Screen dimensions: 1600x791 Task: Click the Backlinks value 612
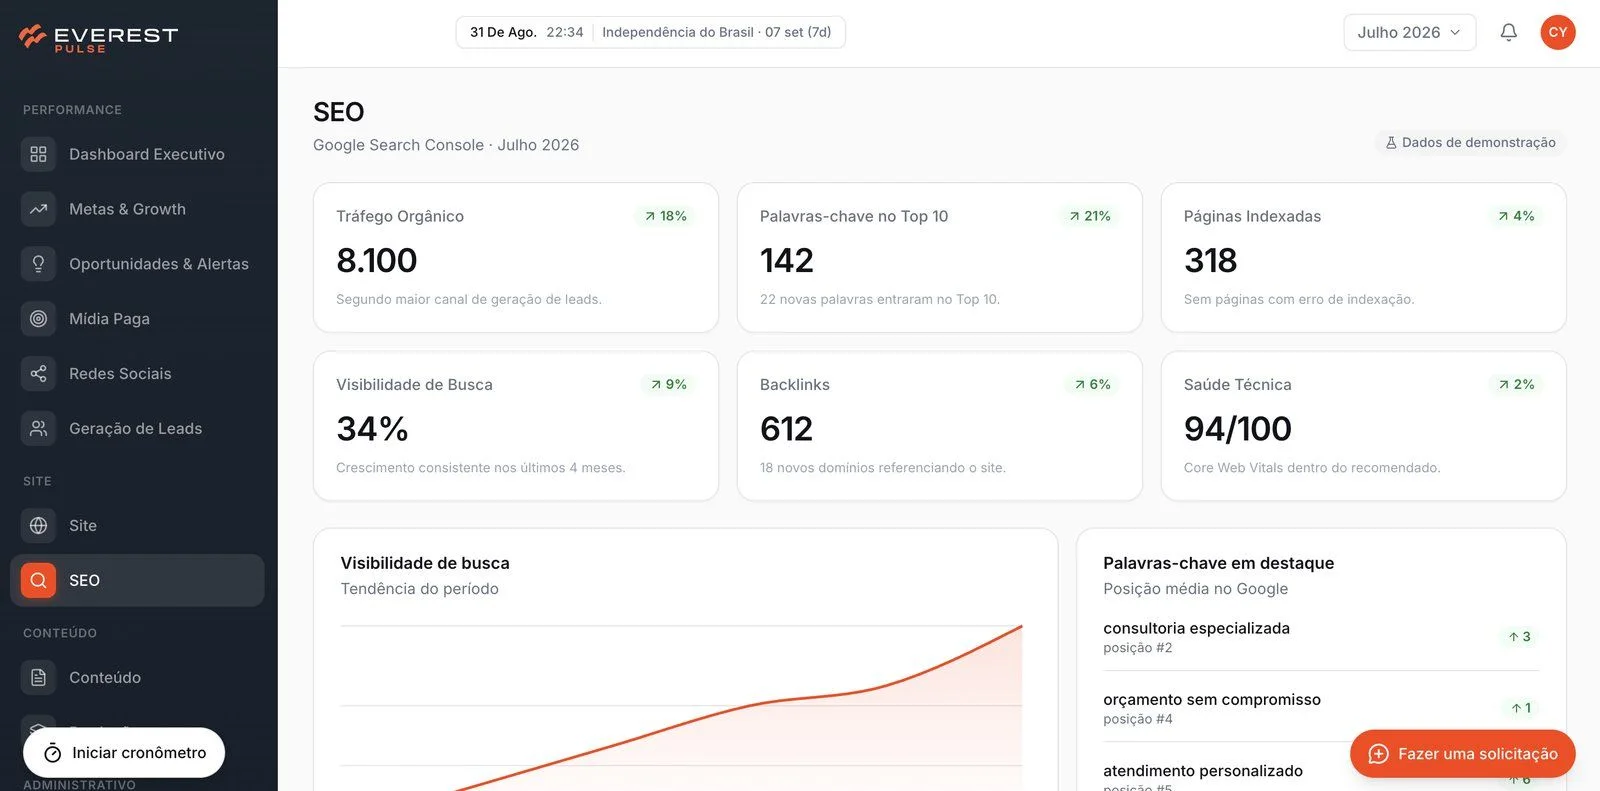tap(786, 429)
